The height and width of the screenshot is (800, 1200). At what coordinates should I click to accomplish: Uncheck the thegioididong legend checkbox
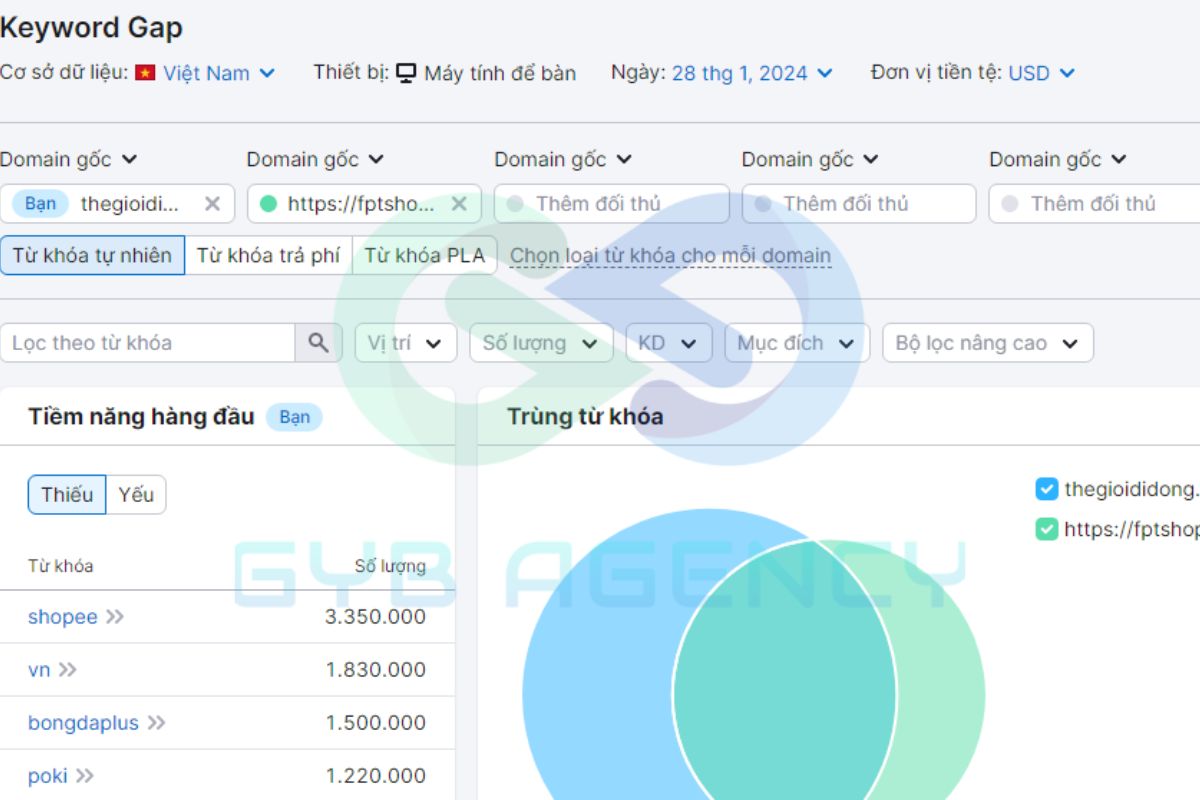click(x=1046, y=489)
